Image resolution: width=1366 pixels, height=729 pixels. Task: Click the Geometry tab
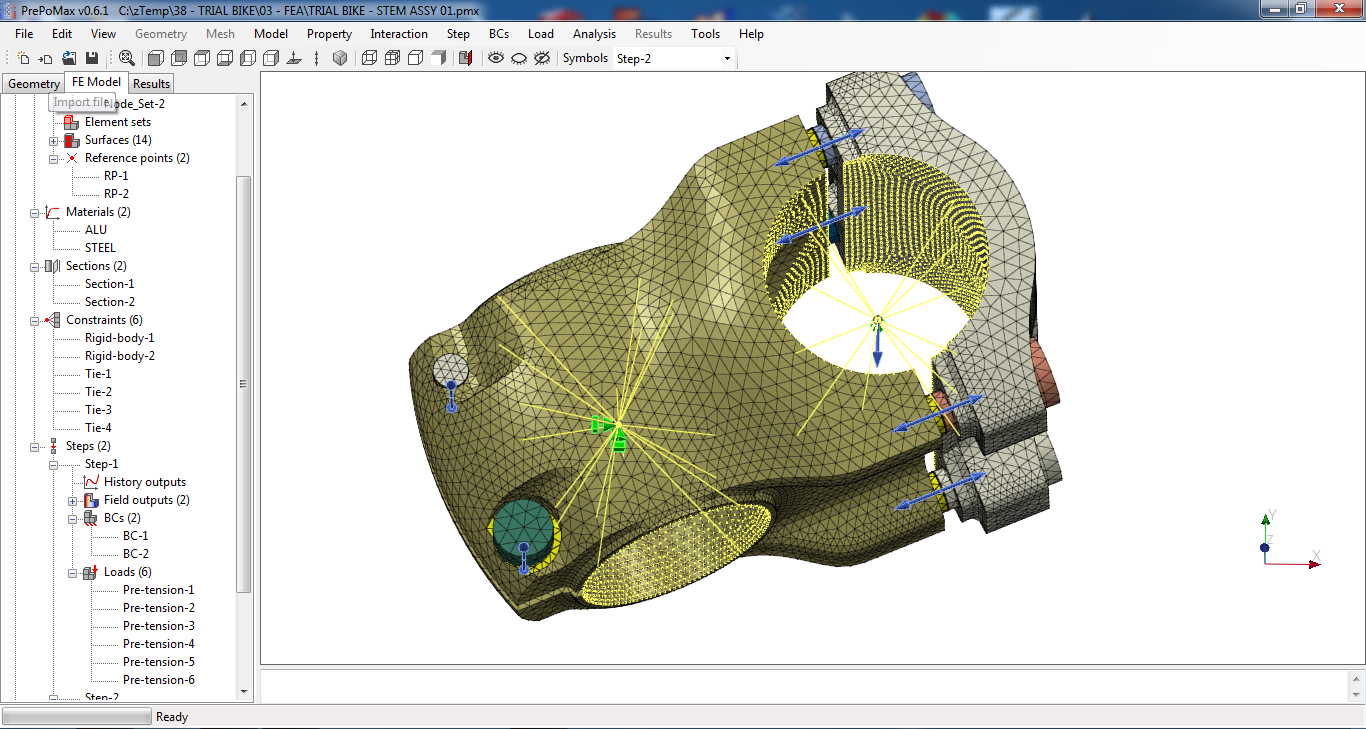32,83
